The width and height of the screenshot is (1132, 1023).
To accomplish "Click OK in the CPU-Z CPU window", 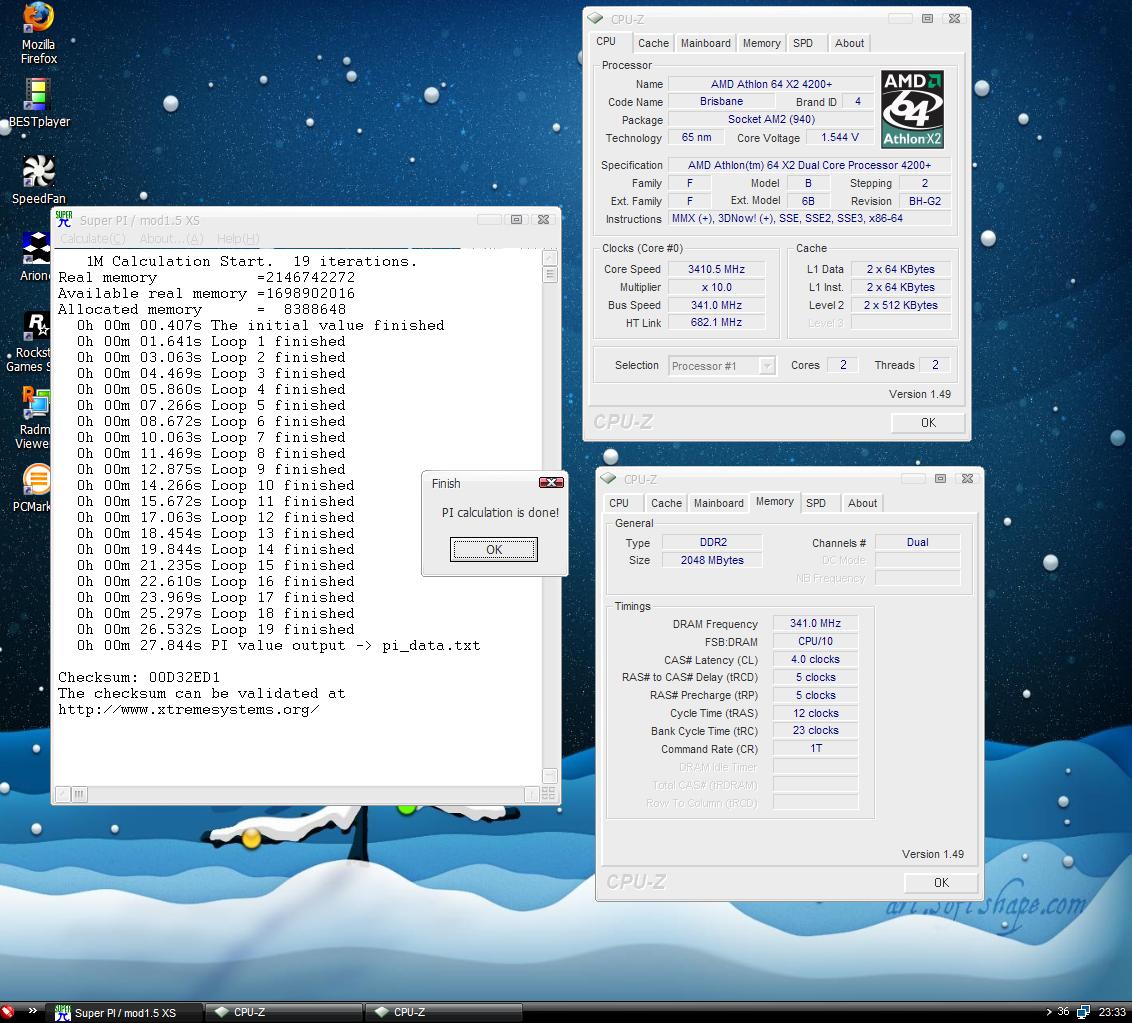I will (x=927, y=422).
